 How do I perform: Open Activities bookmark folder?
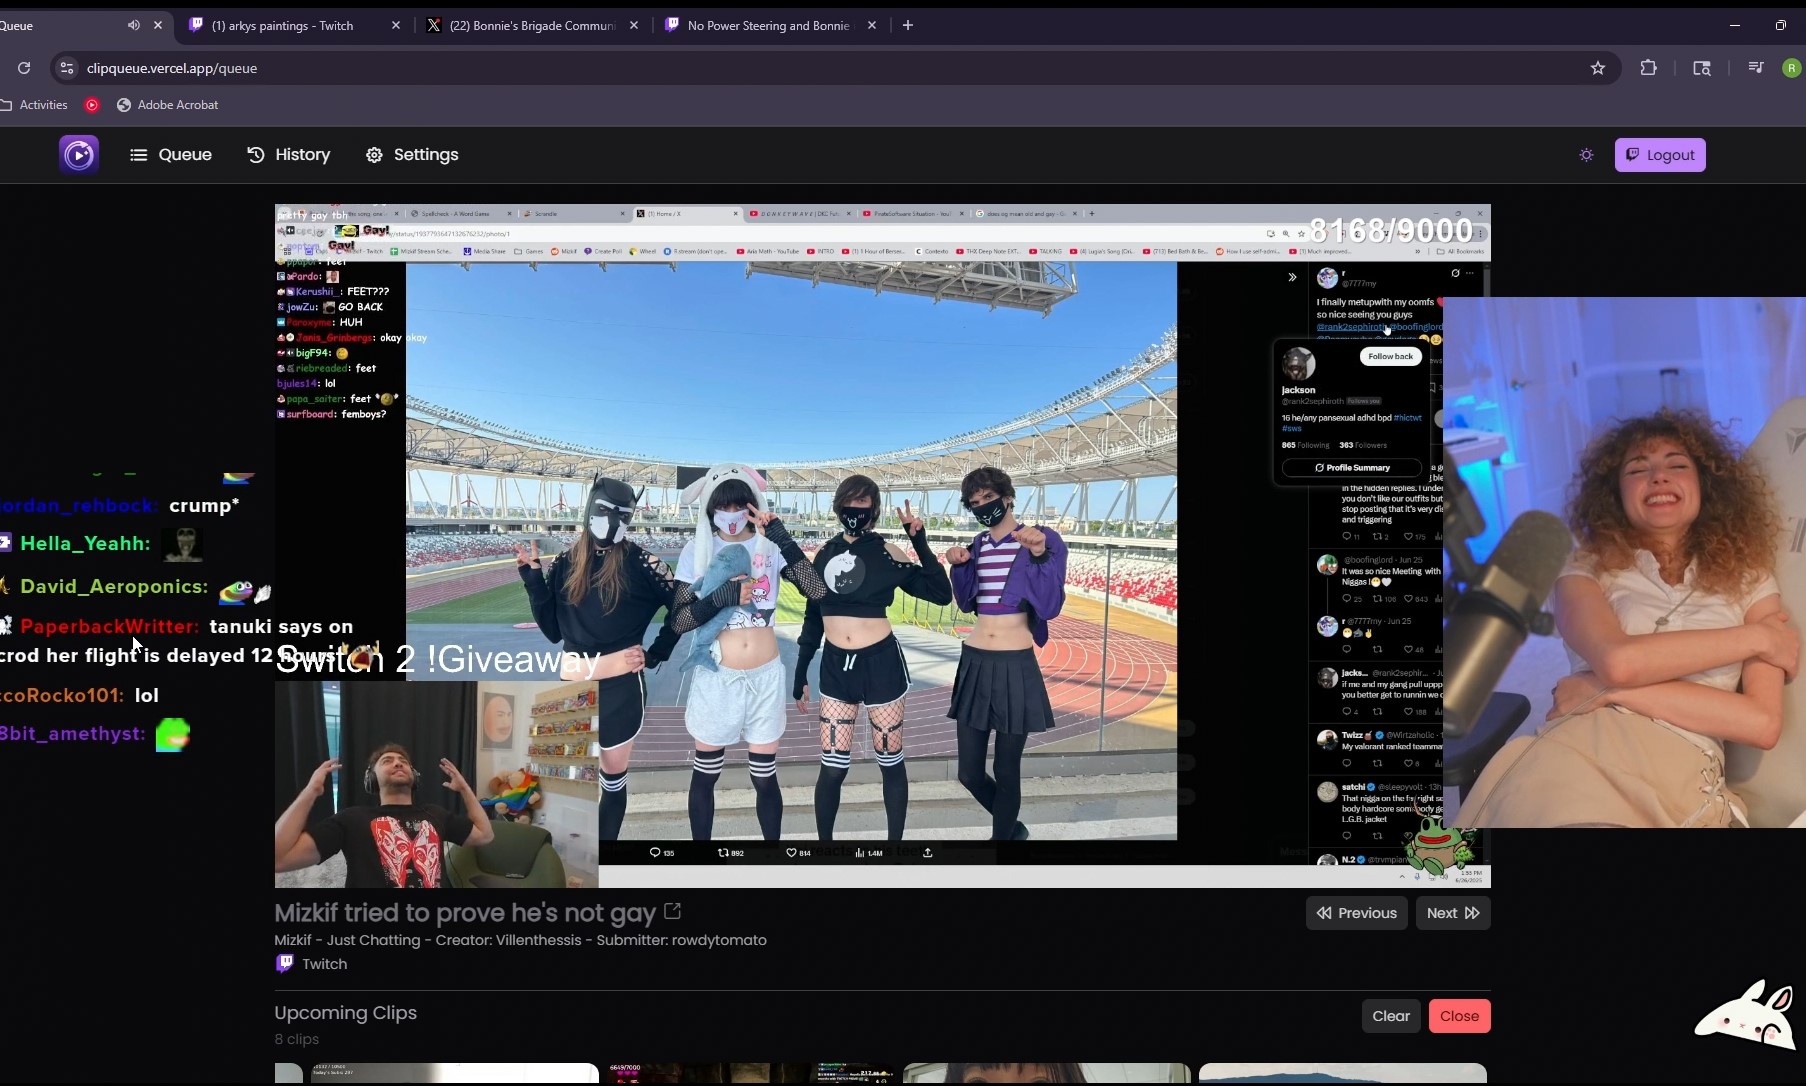(x=34, y=105)
